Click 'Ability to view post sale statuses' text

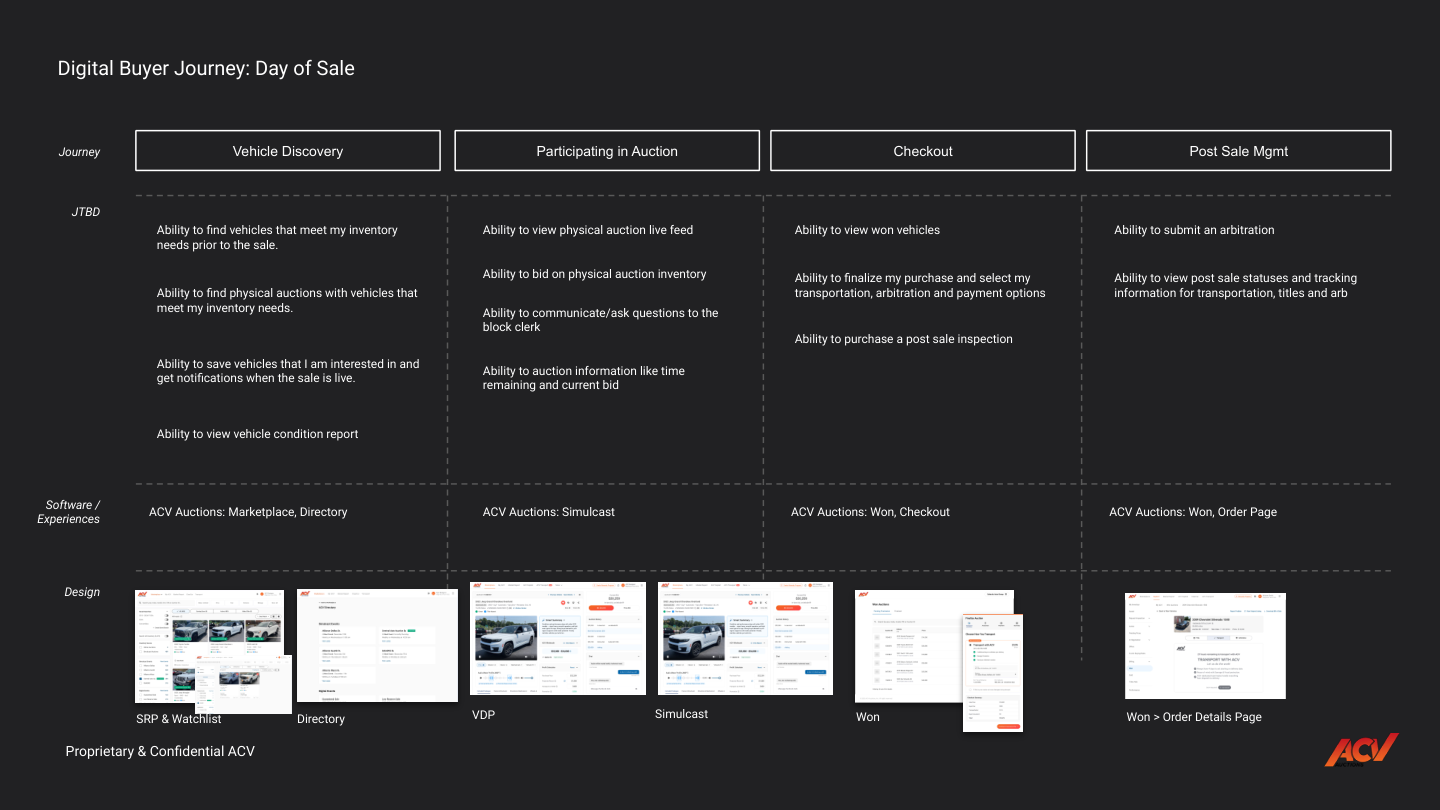[1235, 285]
